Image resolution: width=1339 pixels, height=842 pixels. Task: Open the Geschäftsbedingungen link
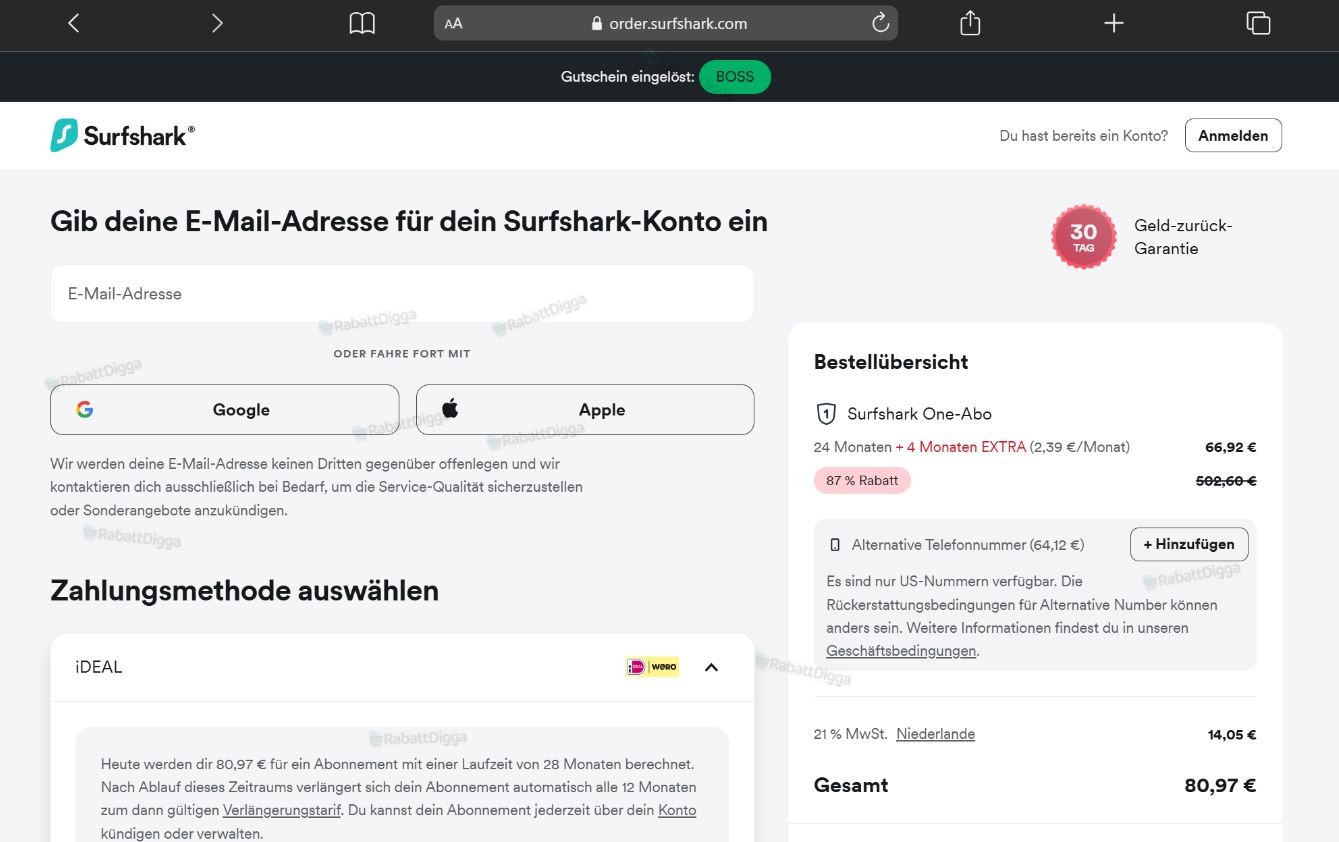(x=901, y=651)
